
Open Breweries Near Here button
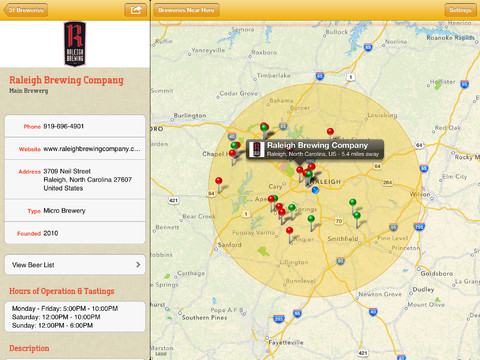click(186, 10)
